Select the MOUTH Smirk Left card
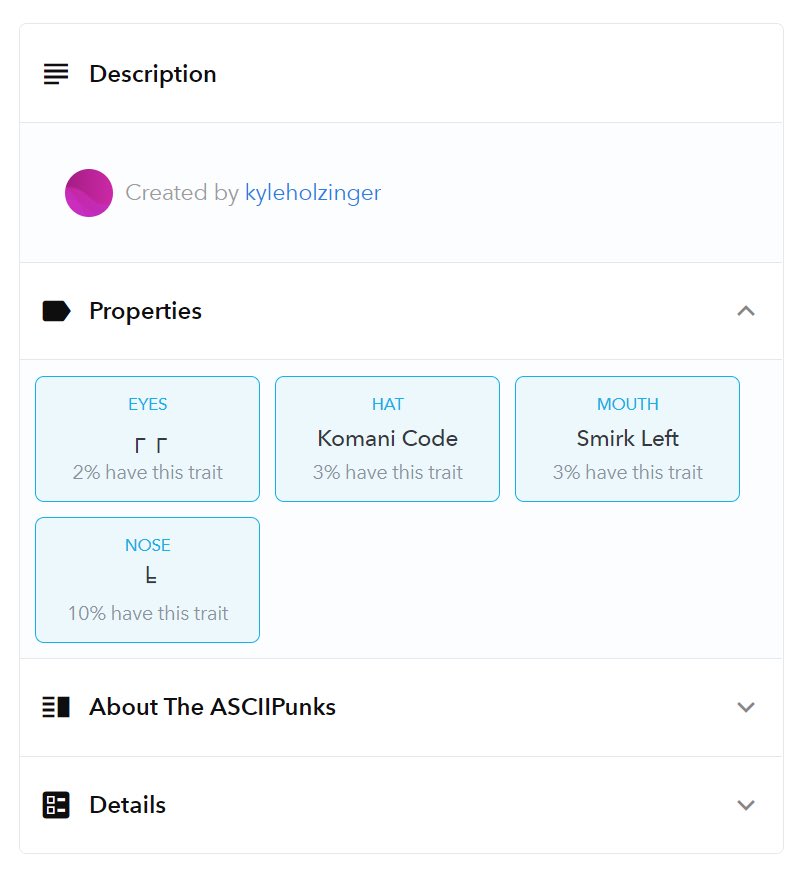This screenshot has width=802, height=874. [x=628, y=439]
